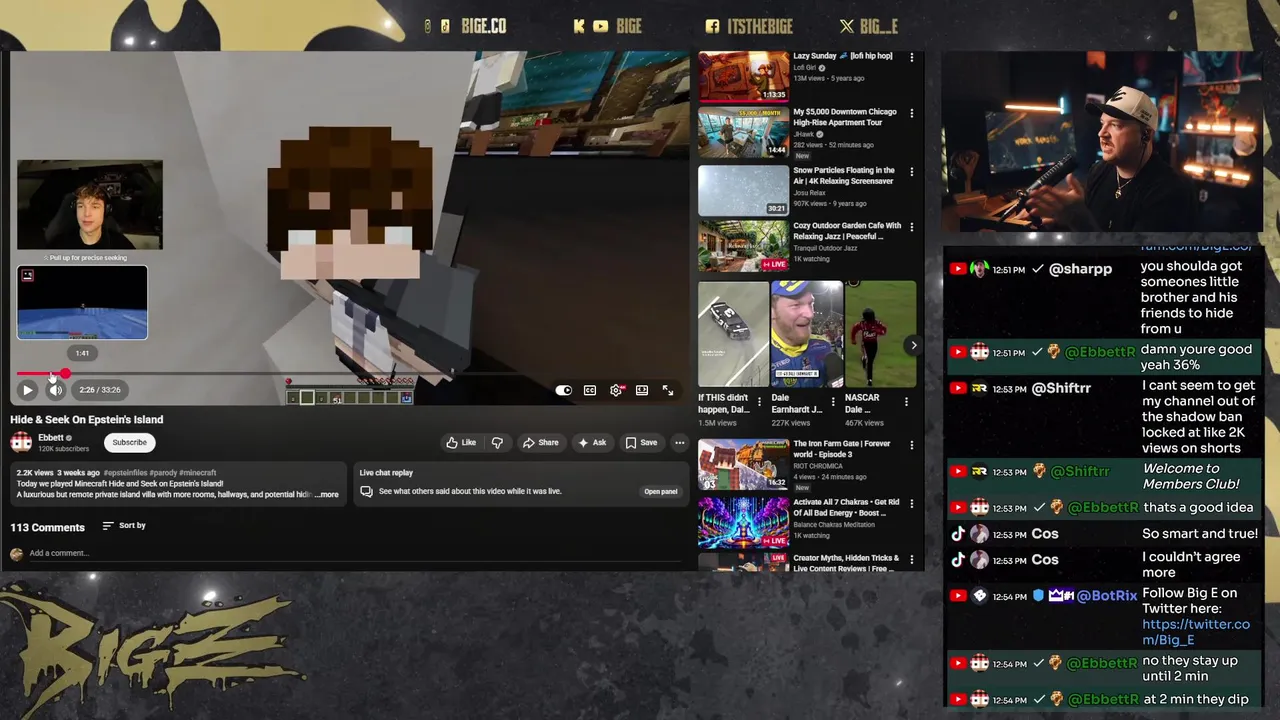Click the X icon next to BIG_E

(x=847, y=26)
